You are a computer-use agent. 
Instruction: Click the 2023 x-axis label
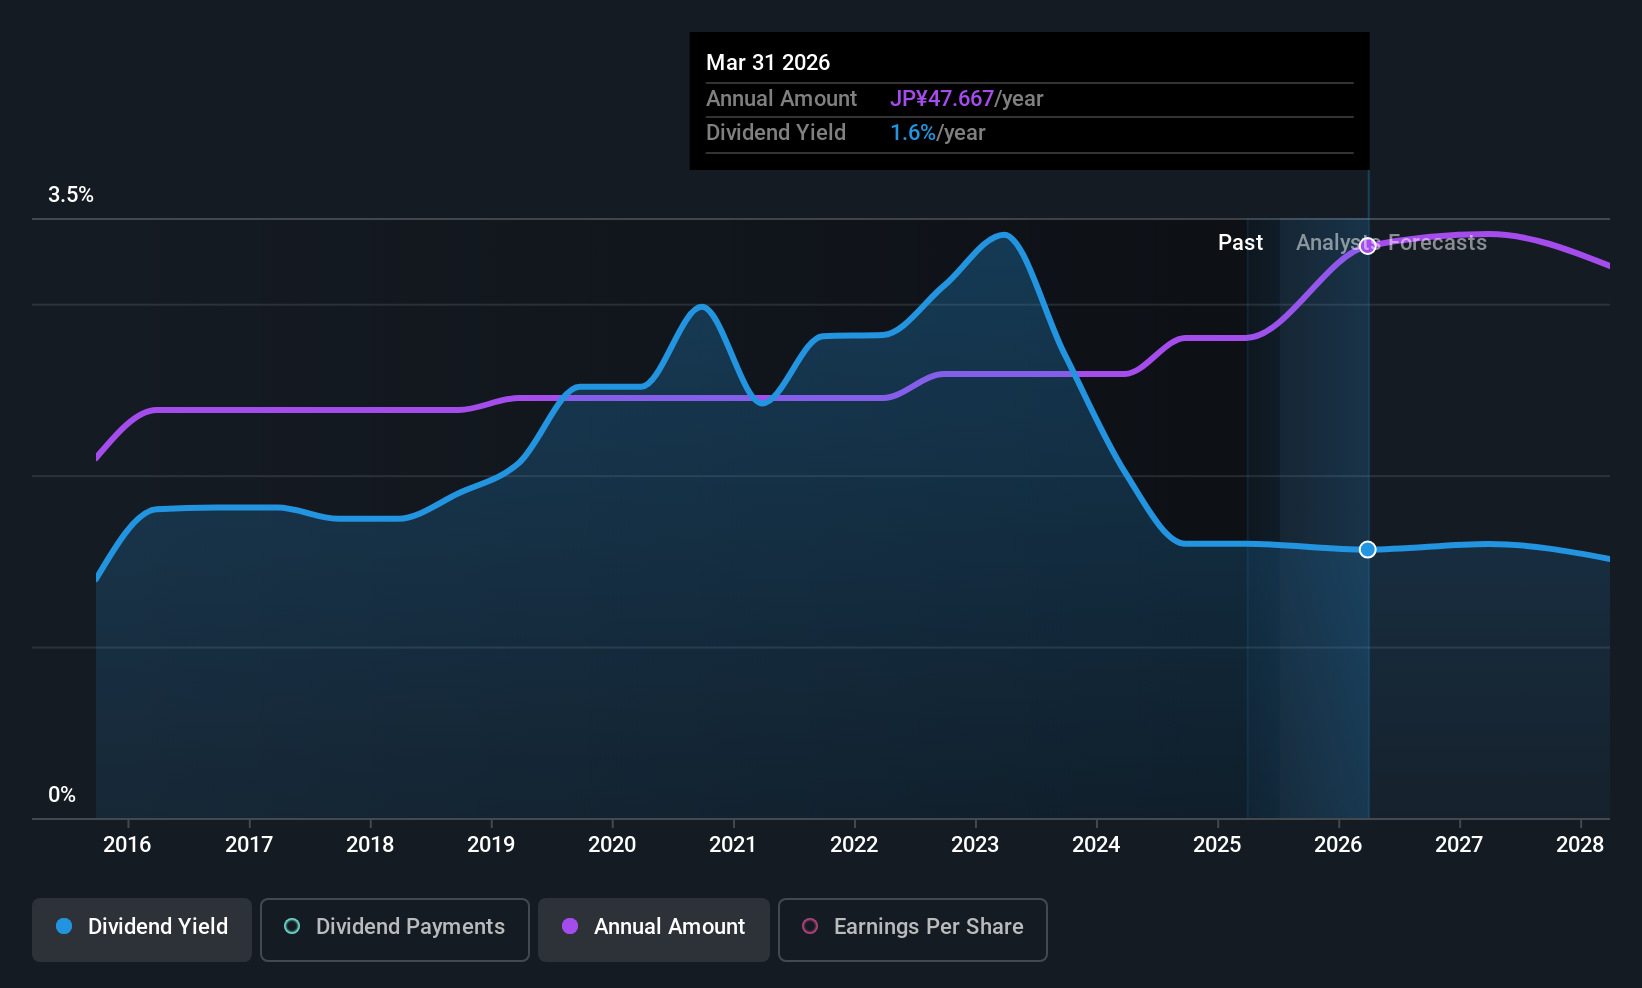click(x=975, y=845)
